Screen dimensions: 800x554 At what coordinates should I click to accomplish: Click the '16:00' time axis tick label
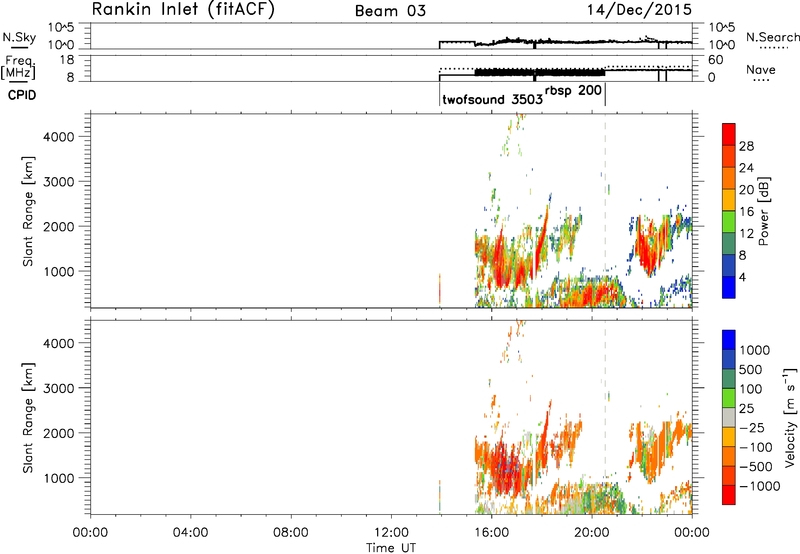(491, 533)
